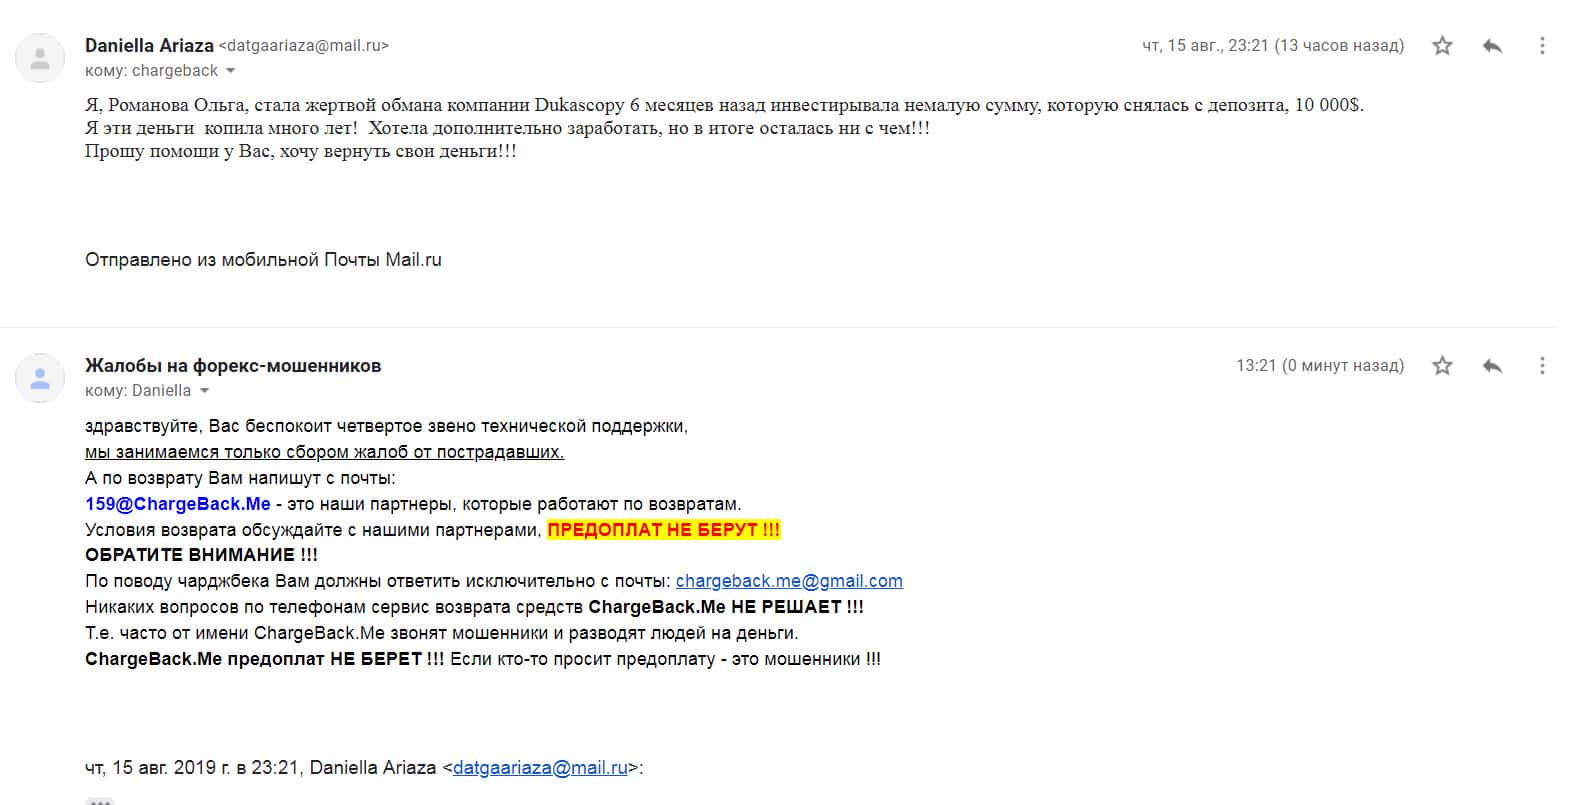The image size is (1573, 805).
Task: Expand recipient details next to 'кому: chargeback'
Action: point(231,71)
